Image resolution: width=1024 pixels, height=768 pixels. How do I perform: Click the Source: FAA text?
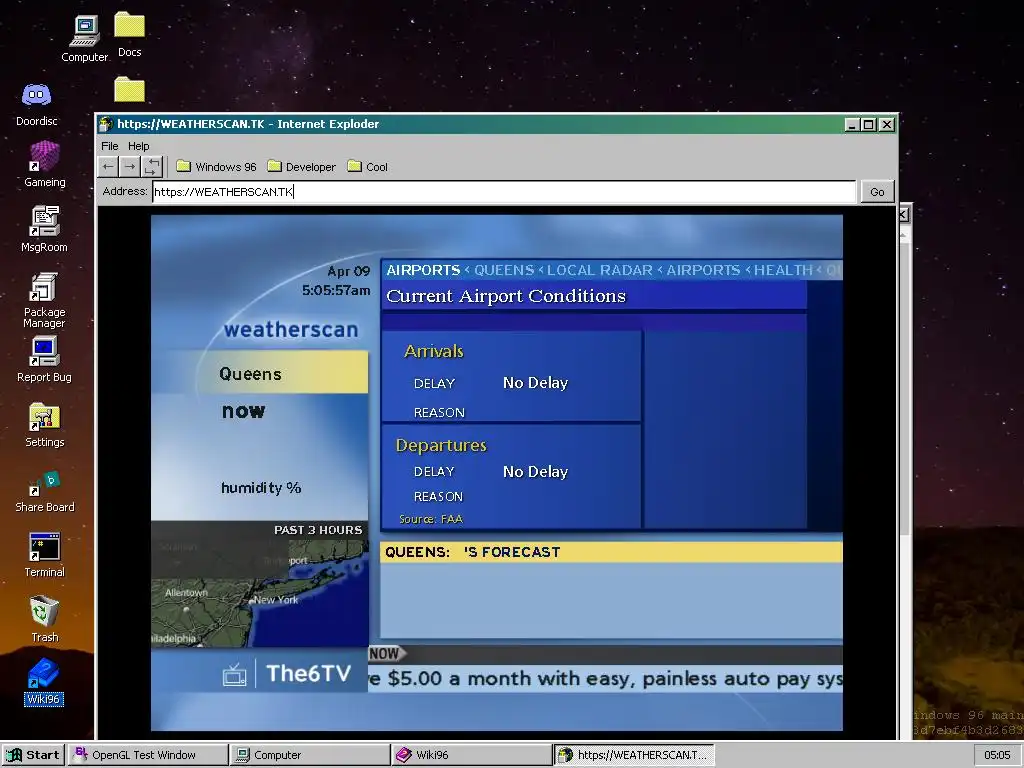[x=430, y=519]
